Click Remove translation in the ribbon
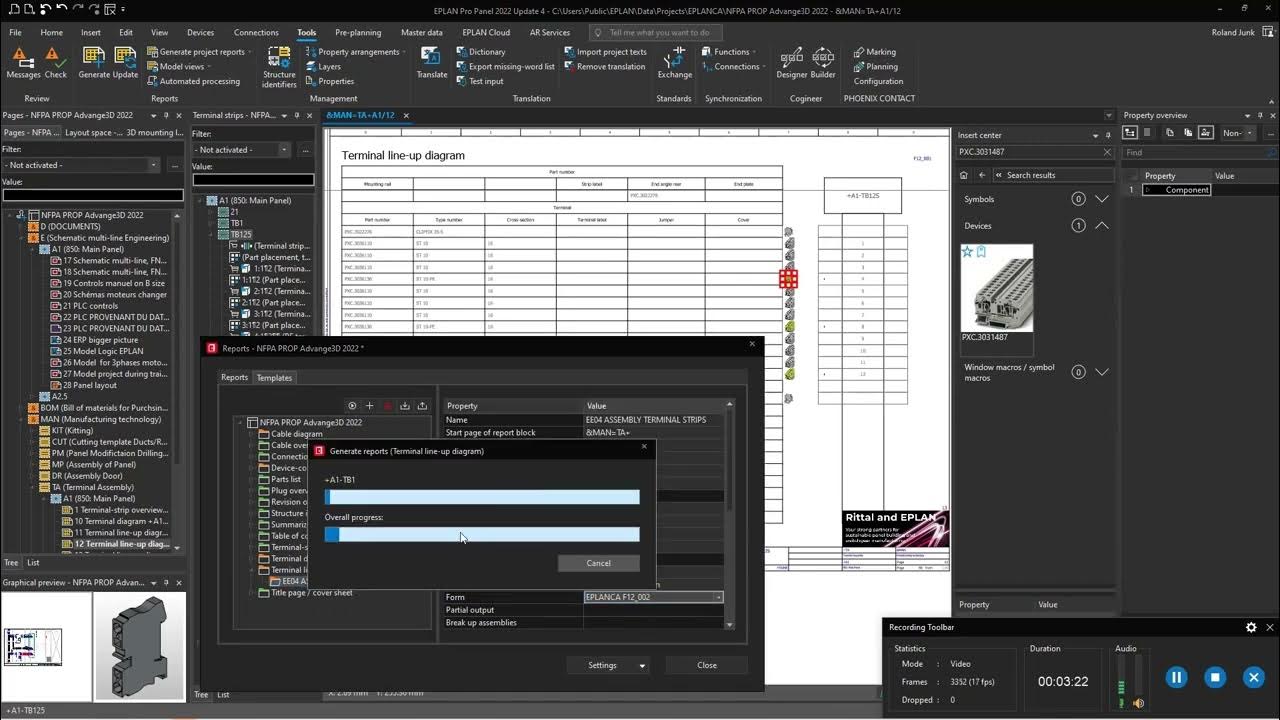The image size is (1280, 720). (604, 67)
